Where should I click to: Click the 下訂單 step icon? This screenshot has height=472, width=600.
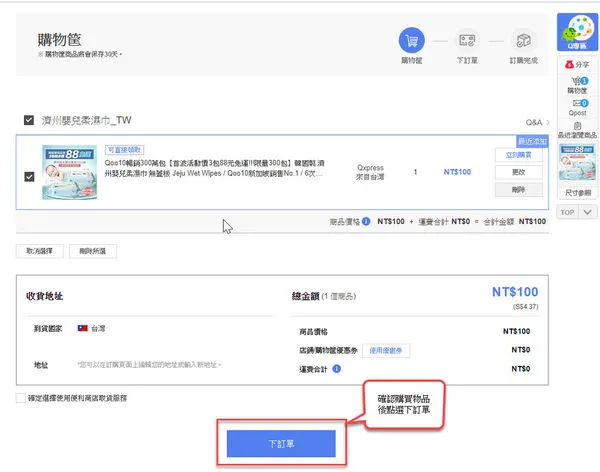click(x=467, y=40)
